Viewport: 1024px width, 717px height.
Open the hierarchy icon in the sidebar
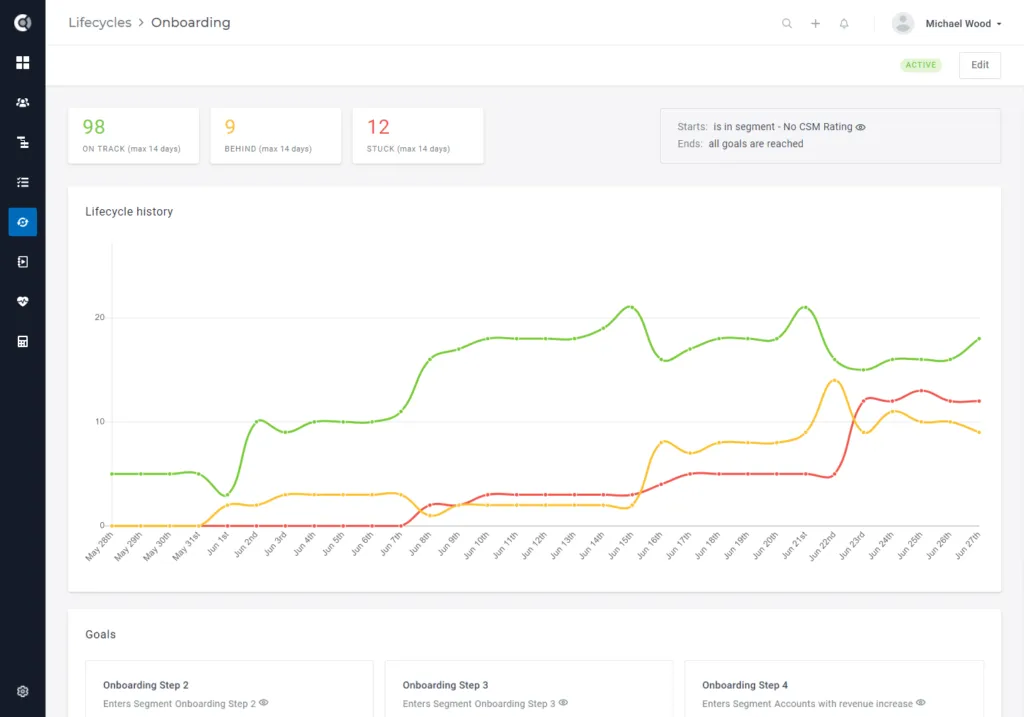22,142
